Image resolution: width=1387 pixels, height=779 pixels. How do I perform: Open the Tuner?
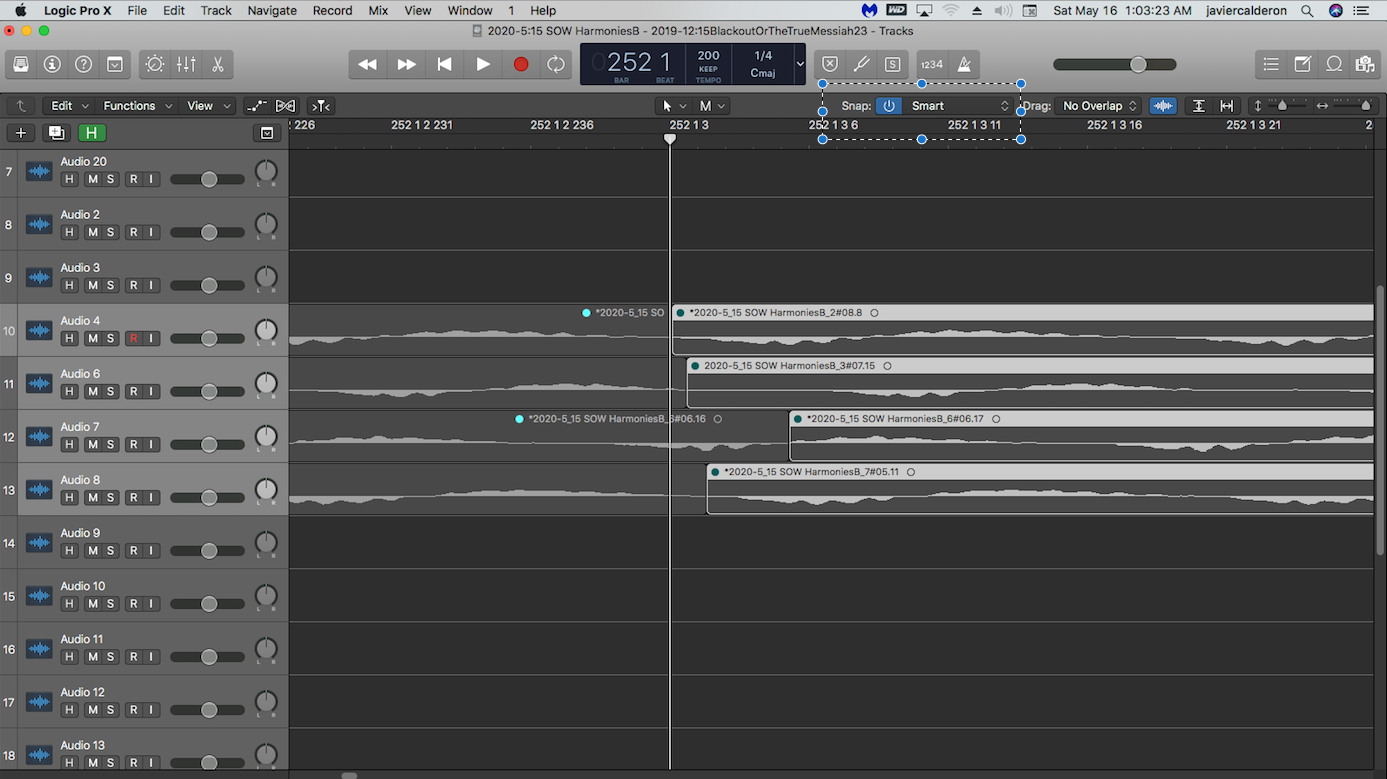point(861,64)
